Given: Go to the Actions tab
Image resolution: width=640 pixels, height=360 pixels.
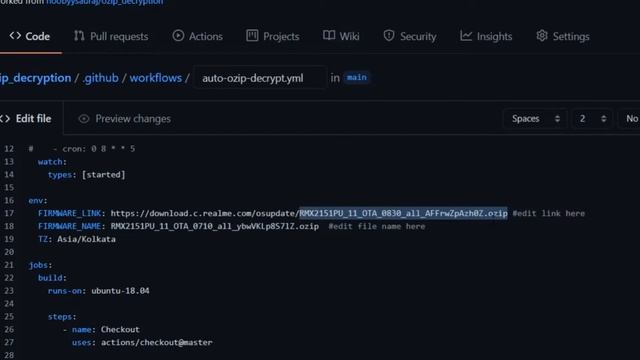Looking at the screenshot, I should tap(198, 36).
